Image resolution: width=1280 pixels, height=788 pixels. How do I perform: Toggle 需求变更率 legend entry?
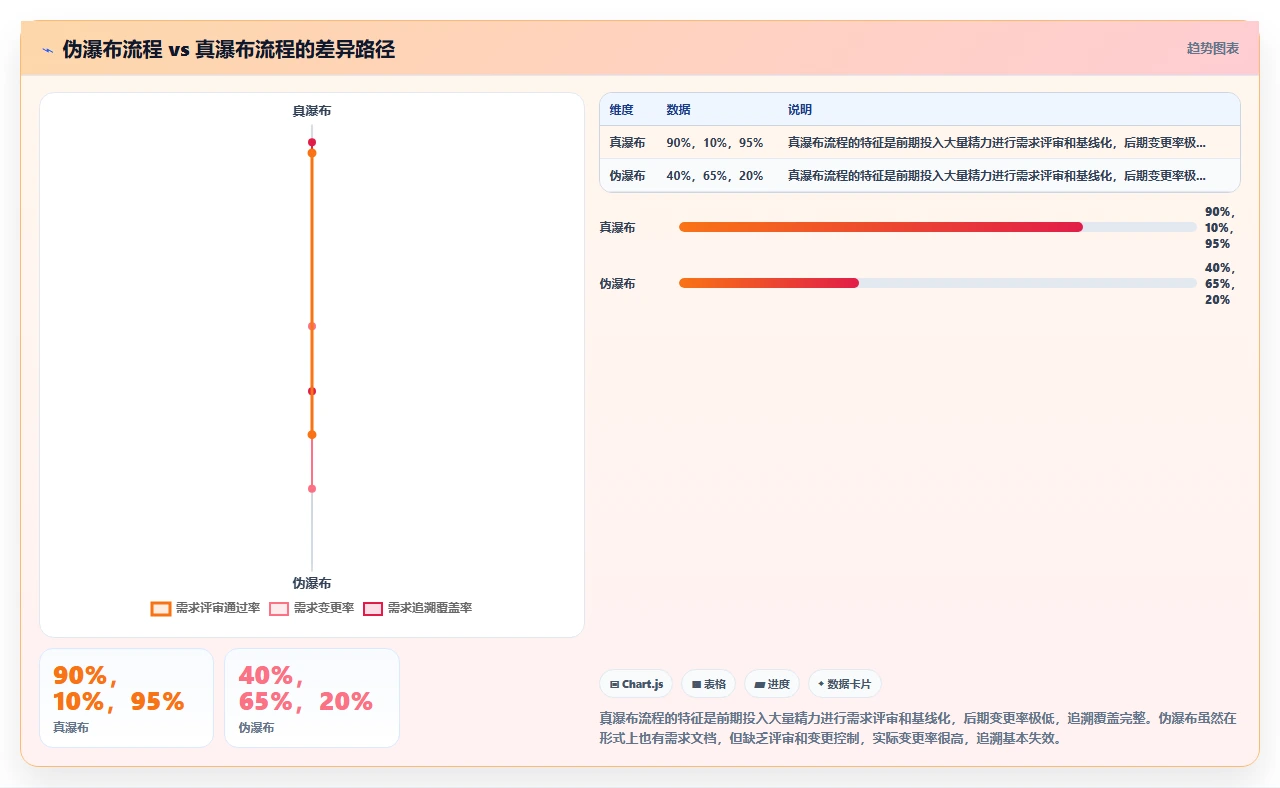coord(312,608)
